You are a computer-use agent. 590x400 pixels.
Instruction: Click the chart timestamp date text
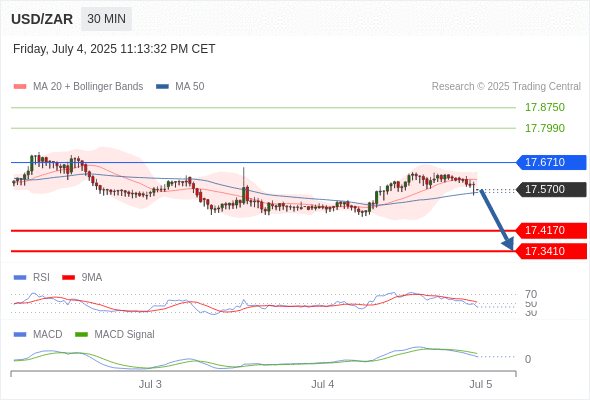(x=114, y=49)
